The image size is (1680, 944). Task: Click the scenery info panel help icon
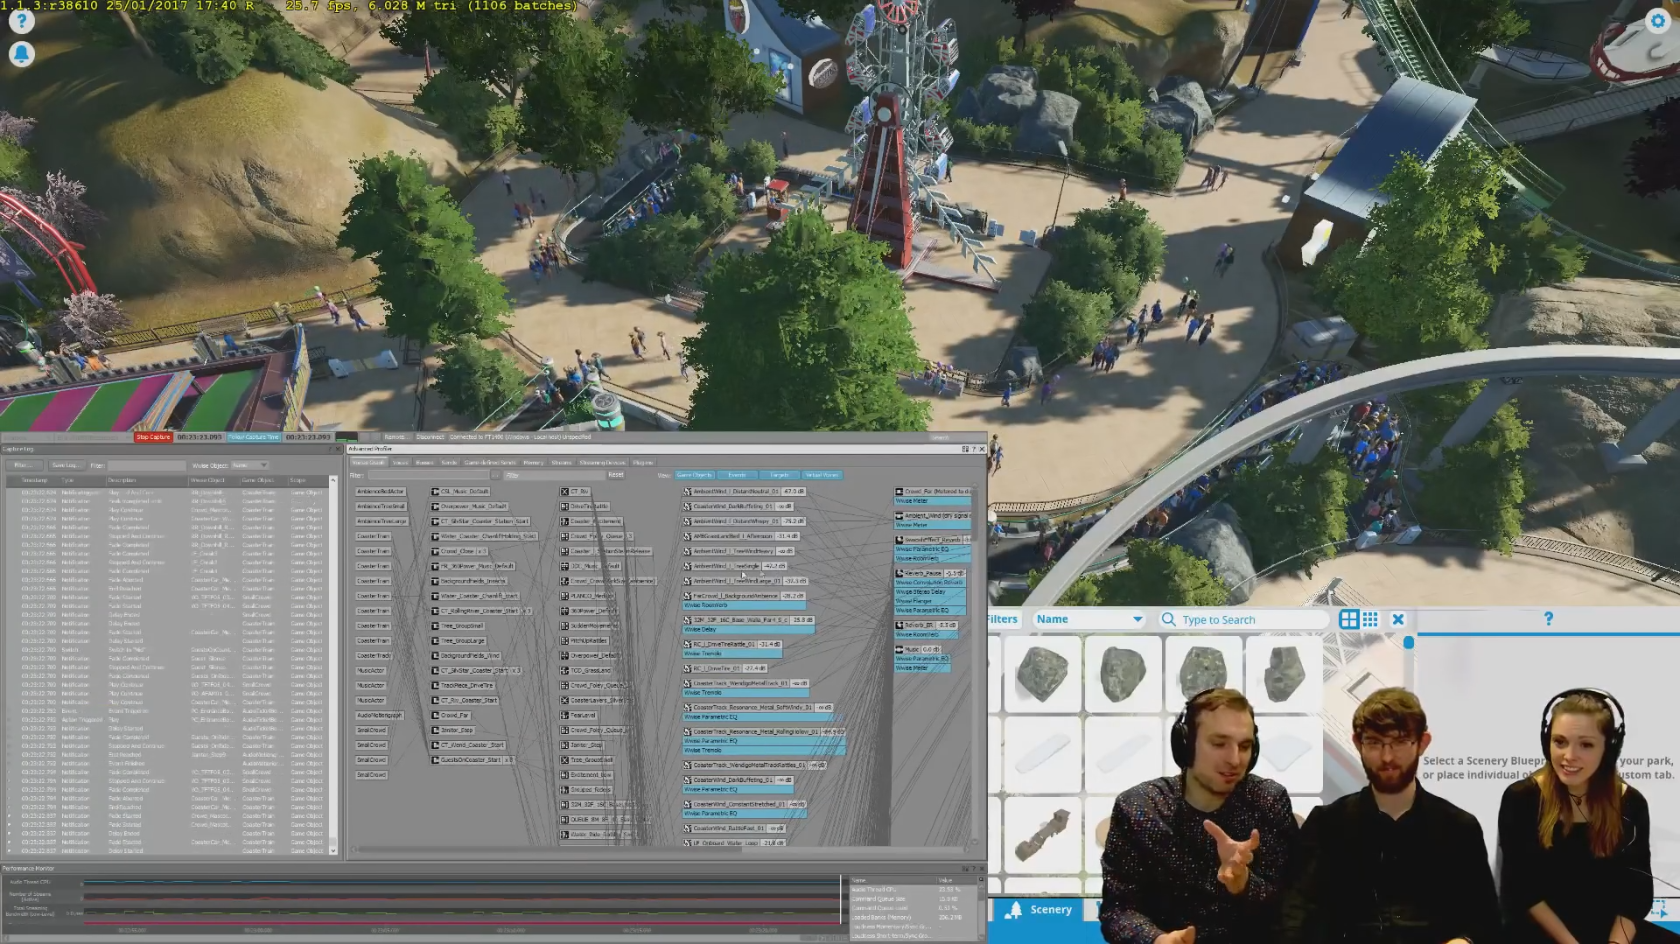click(x=1548, y=619)
